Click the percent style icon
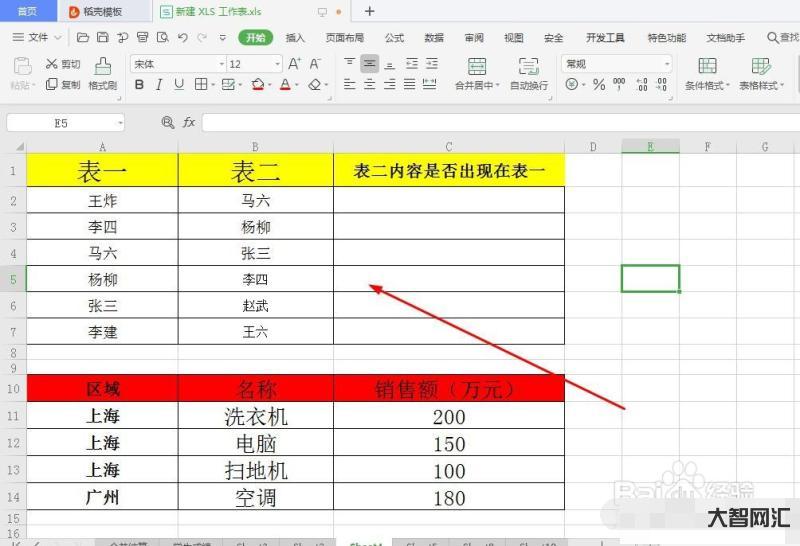 (x=599, y=85)
